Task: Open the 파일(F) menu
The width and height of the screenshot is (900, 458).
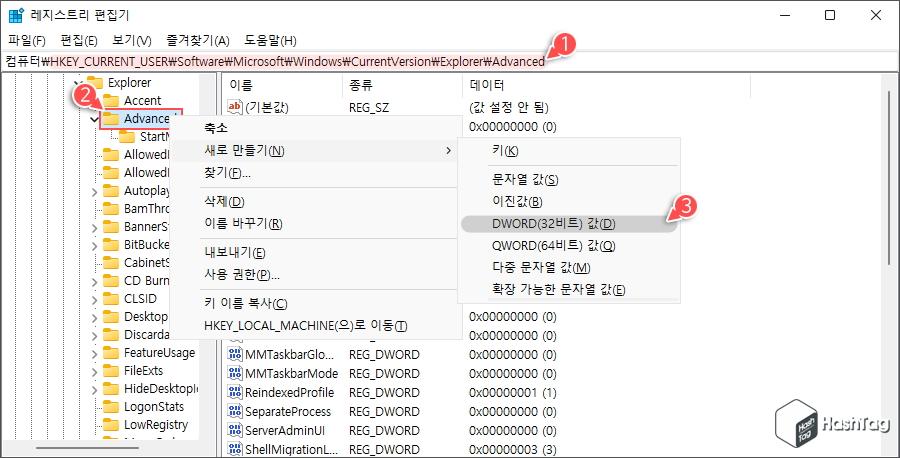Action: [27, 41]
